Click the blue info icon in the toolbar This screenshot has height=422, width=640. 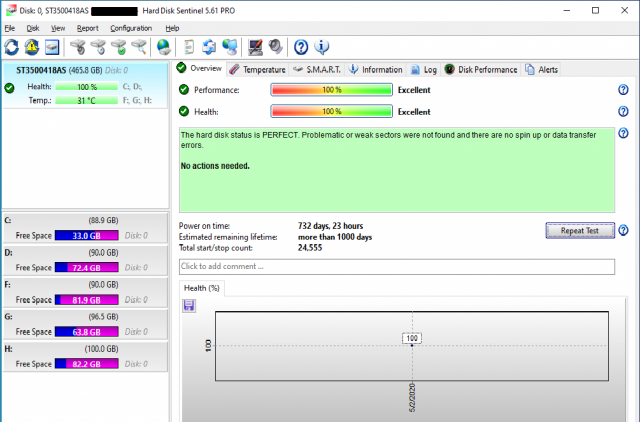[x=321, y=47]
